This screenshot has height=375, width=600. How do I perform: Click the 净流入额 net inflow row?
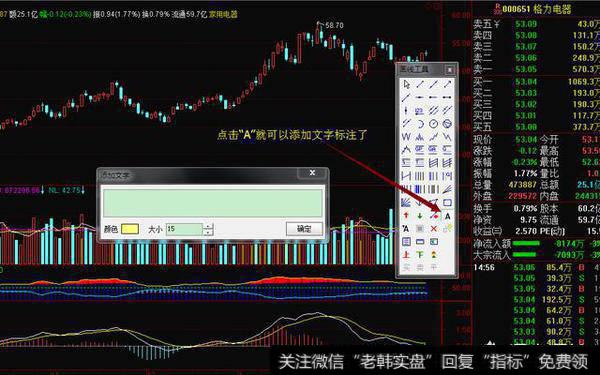tap(536, 243)
